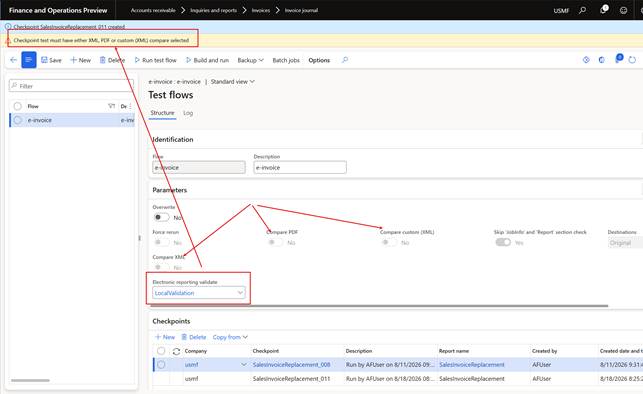643x394 pixels.
Task: Click the Report name column header
Action: click(454, 351)
